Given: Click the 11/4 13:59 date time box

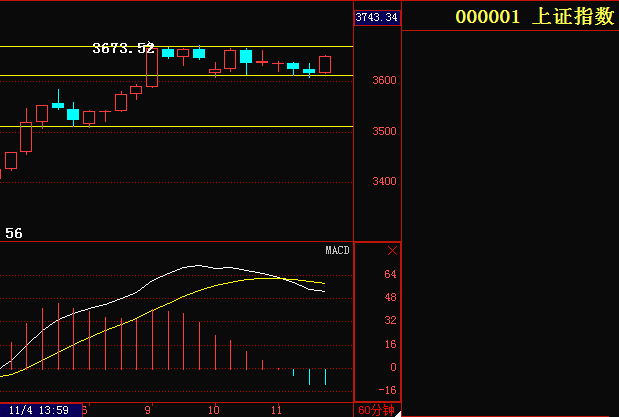Looking at the screenshot, I should pos(39,410).
